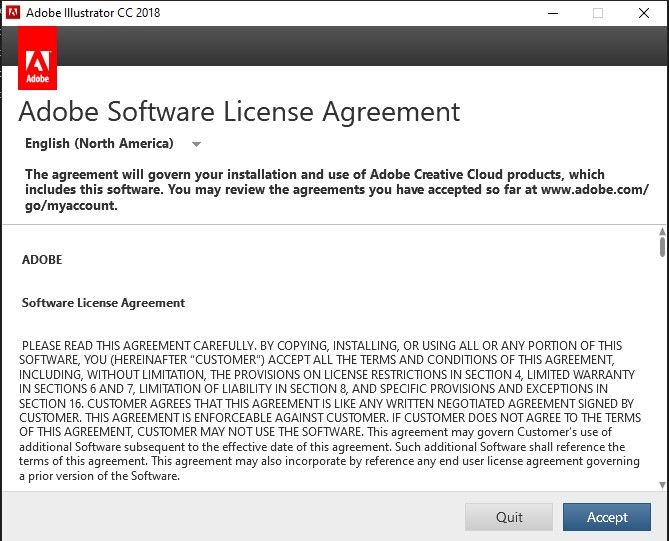Viewport: 669px width, 541px height.
Task: Click the greyed-out maximize window button
Action: pos(598,13)
